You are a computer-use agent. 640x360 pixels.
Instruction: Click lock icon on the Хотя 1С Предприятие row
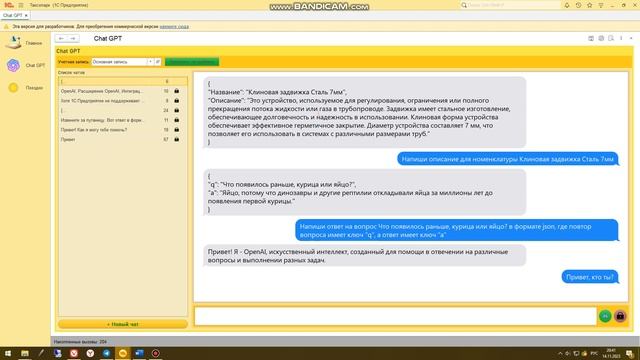point(177,100)
